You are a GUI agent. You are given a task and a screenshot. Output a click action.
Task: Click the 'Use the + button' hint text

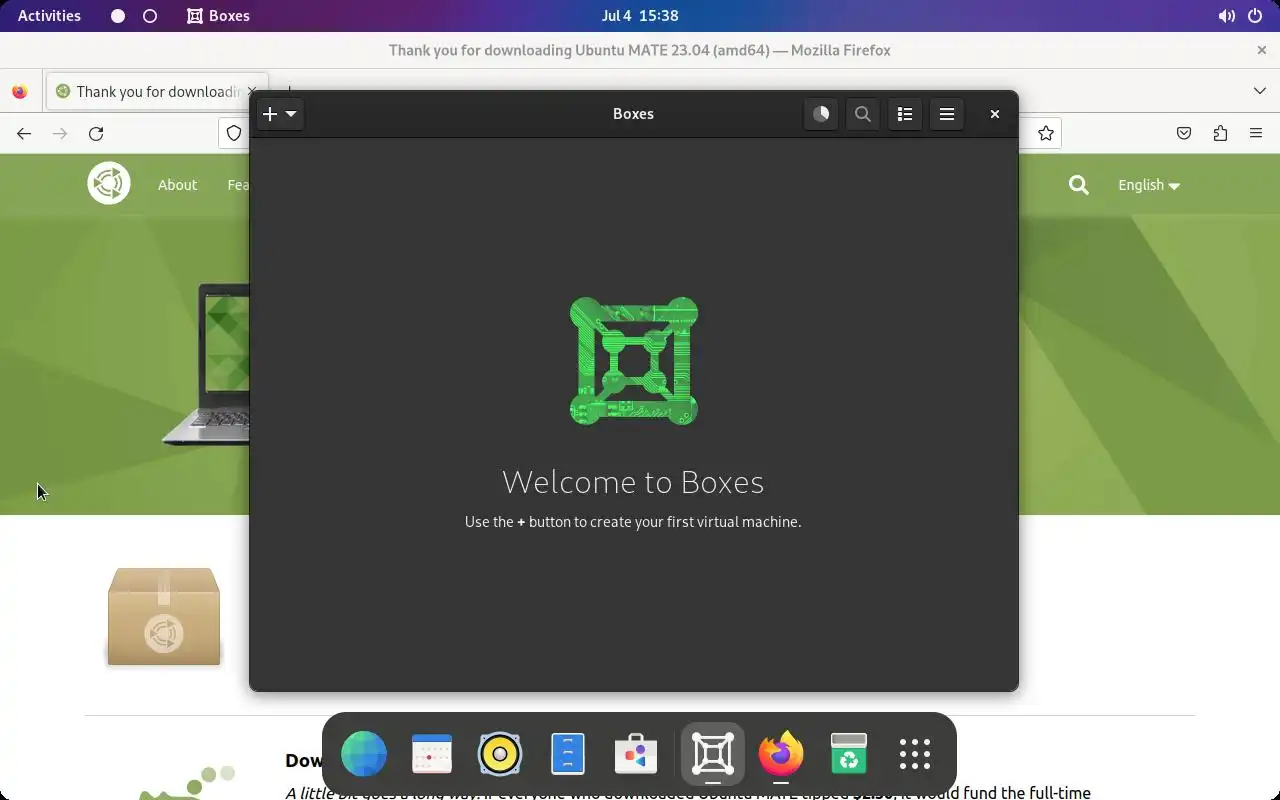[x=633, y=522]
